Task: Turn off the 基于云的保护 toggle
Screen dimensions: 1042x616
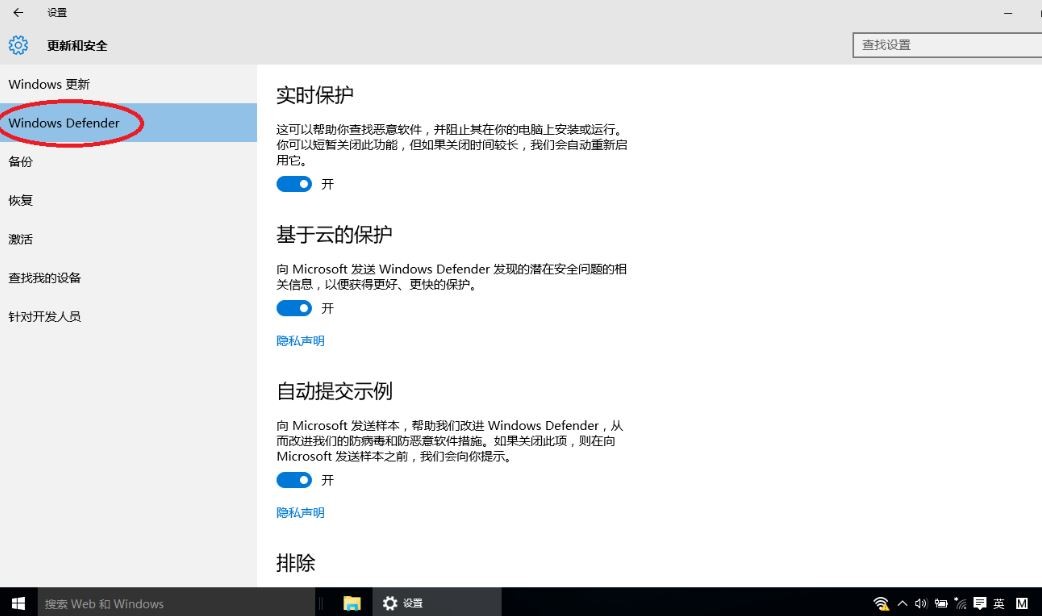Action: [x=294, y=308]
